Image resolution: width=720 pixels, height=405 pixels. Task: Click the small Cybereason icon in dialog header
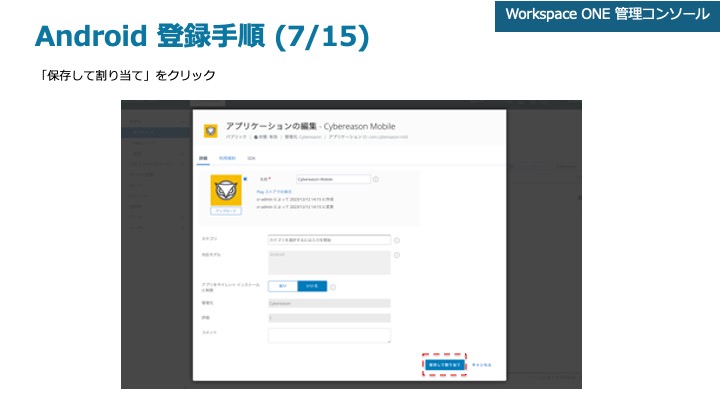(211, 131)
